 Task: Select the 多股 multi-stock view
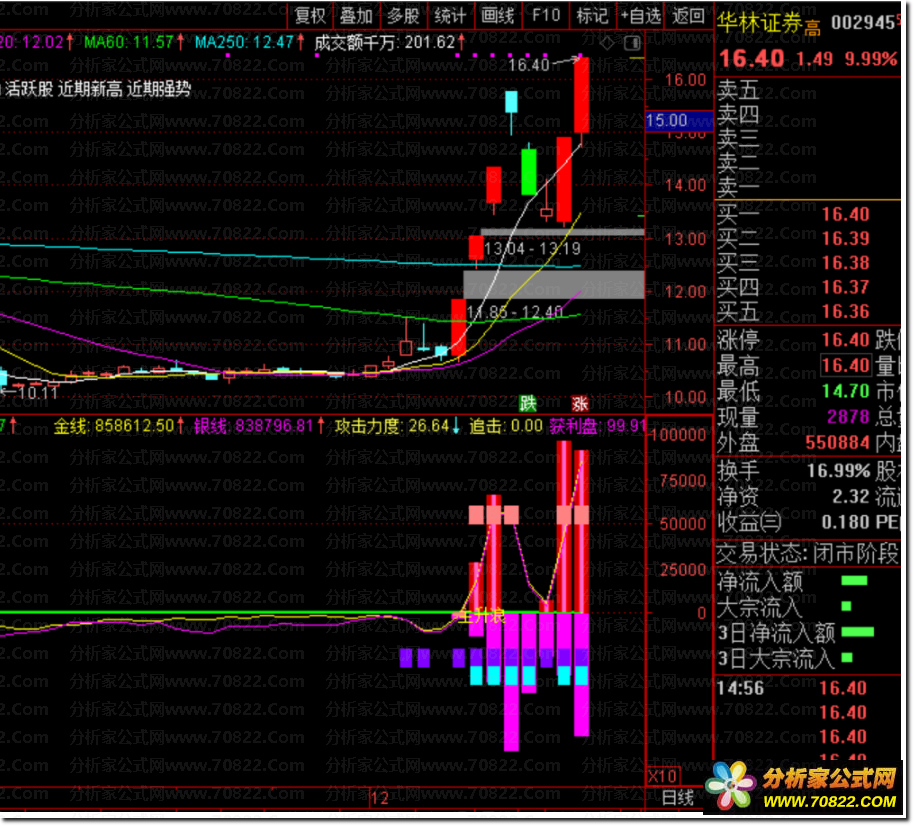(x=404, y=16)
